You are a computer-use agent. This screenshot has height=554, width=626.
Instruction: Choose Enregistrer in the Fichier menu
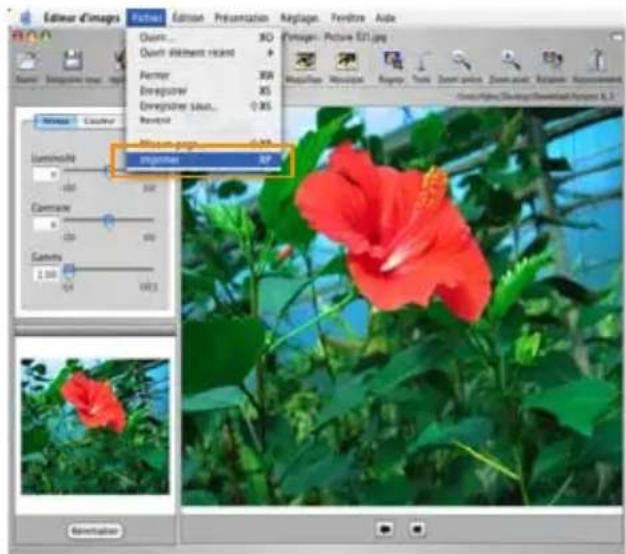[x=204, y=91]
